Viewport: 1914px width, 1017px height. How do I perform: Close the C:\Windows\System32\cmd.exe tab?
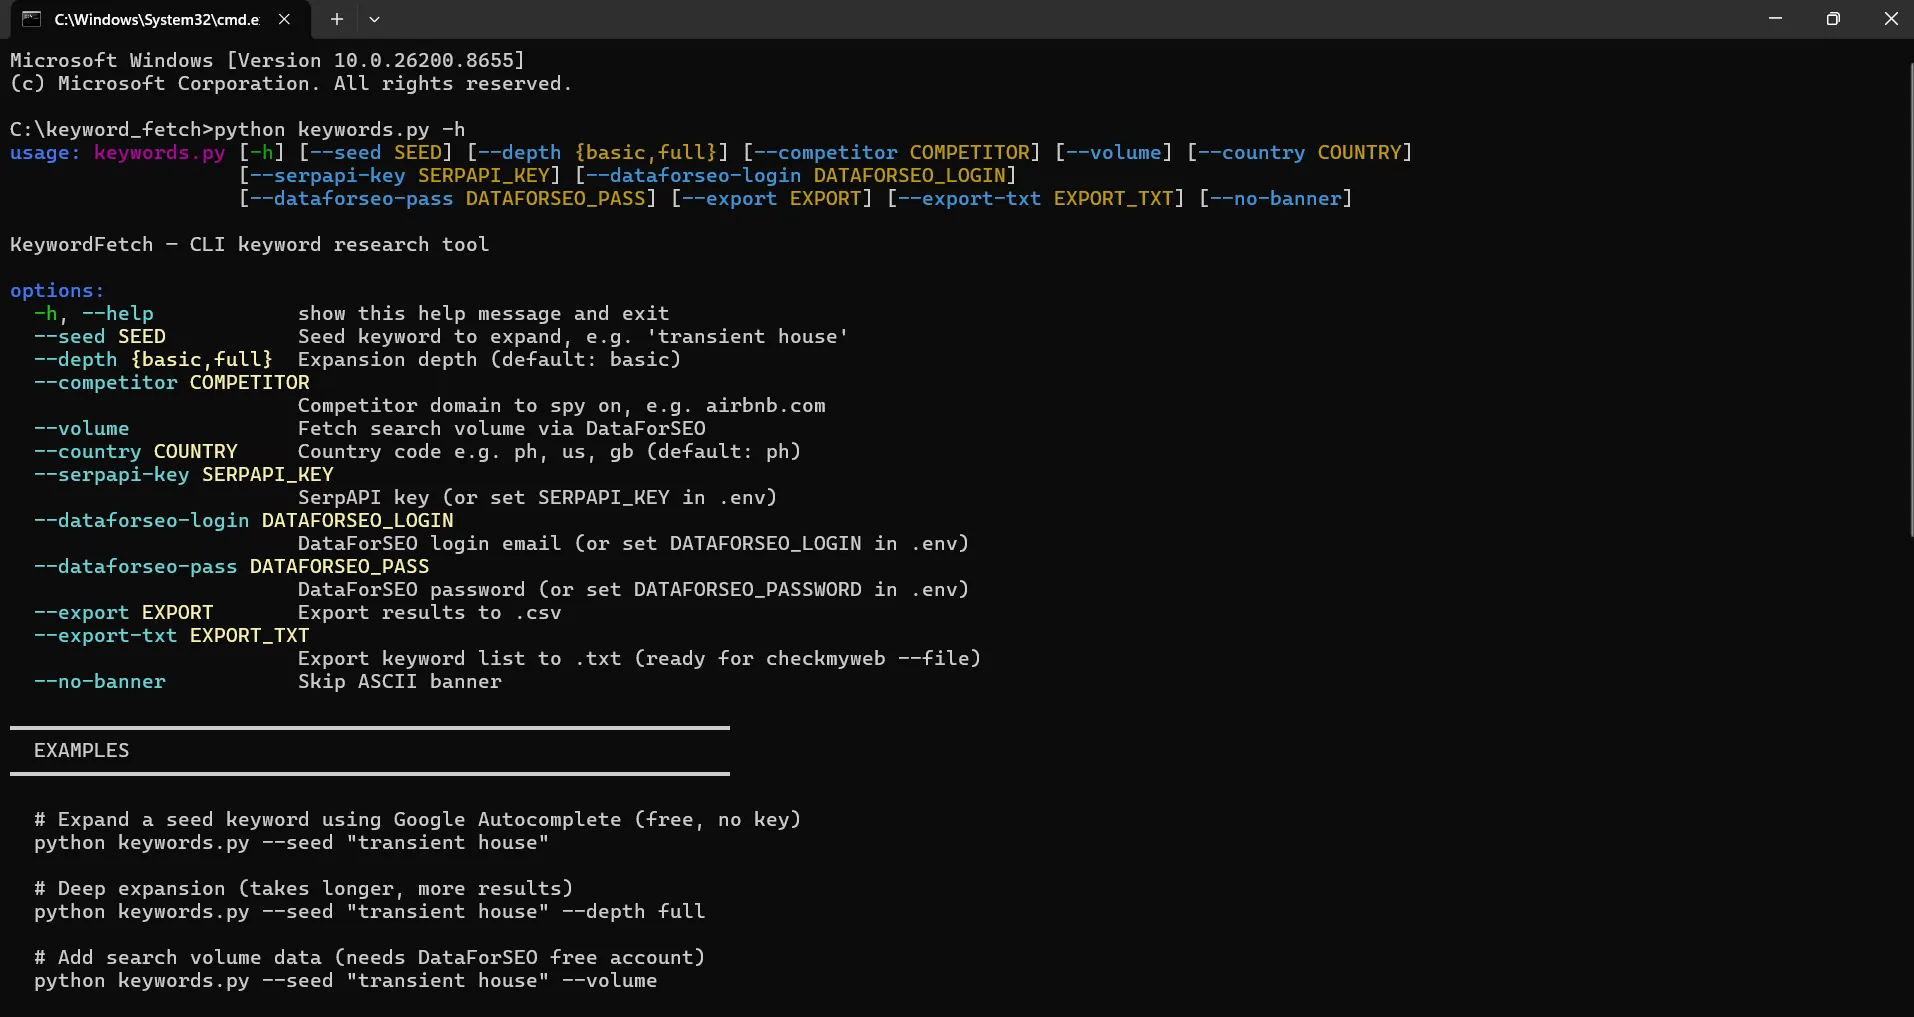click(x=284, y=19)
